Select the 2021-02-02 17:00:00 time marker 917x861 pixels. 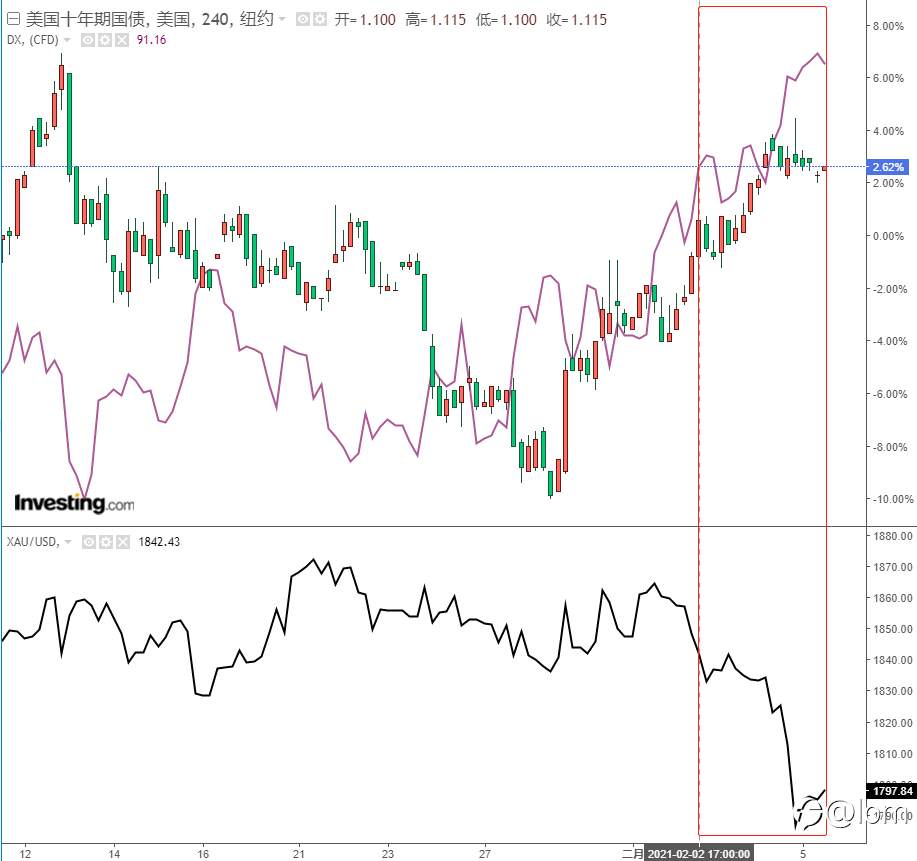698,854
